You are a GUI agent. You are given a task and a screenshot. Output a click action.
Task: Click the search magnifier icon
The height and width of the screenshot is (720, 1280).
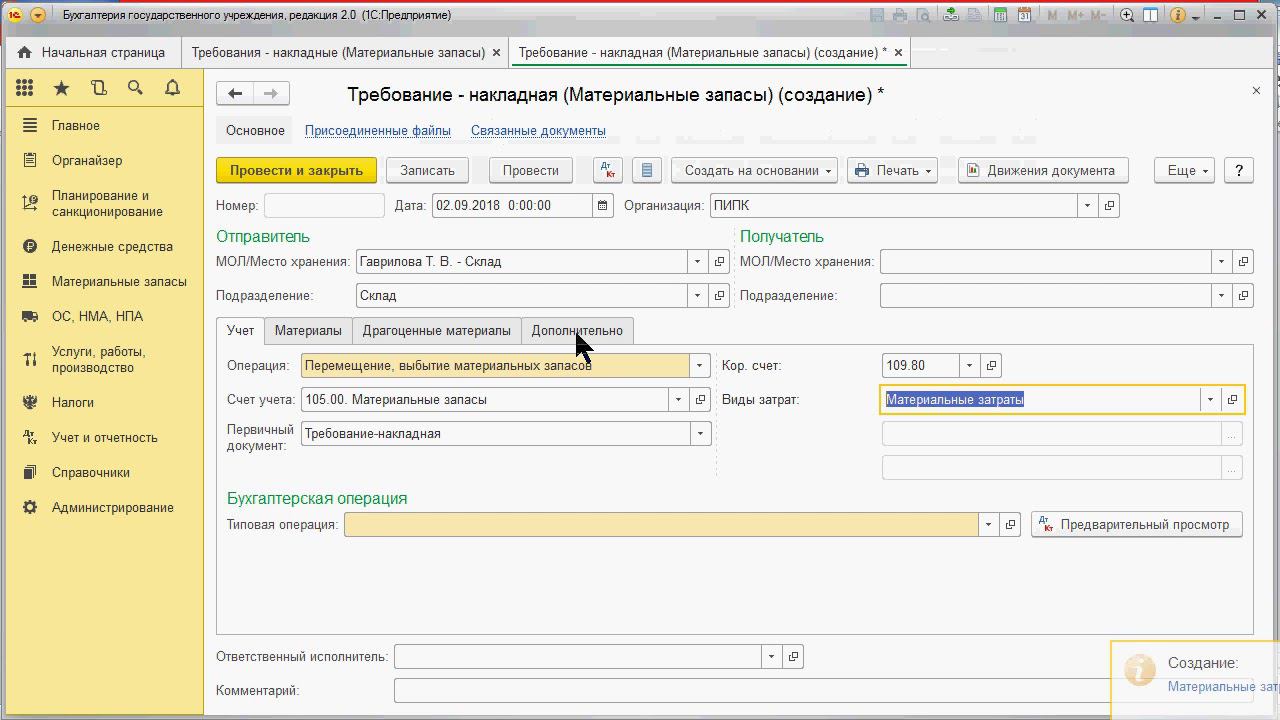135,88
